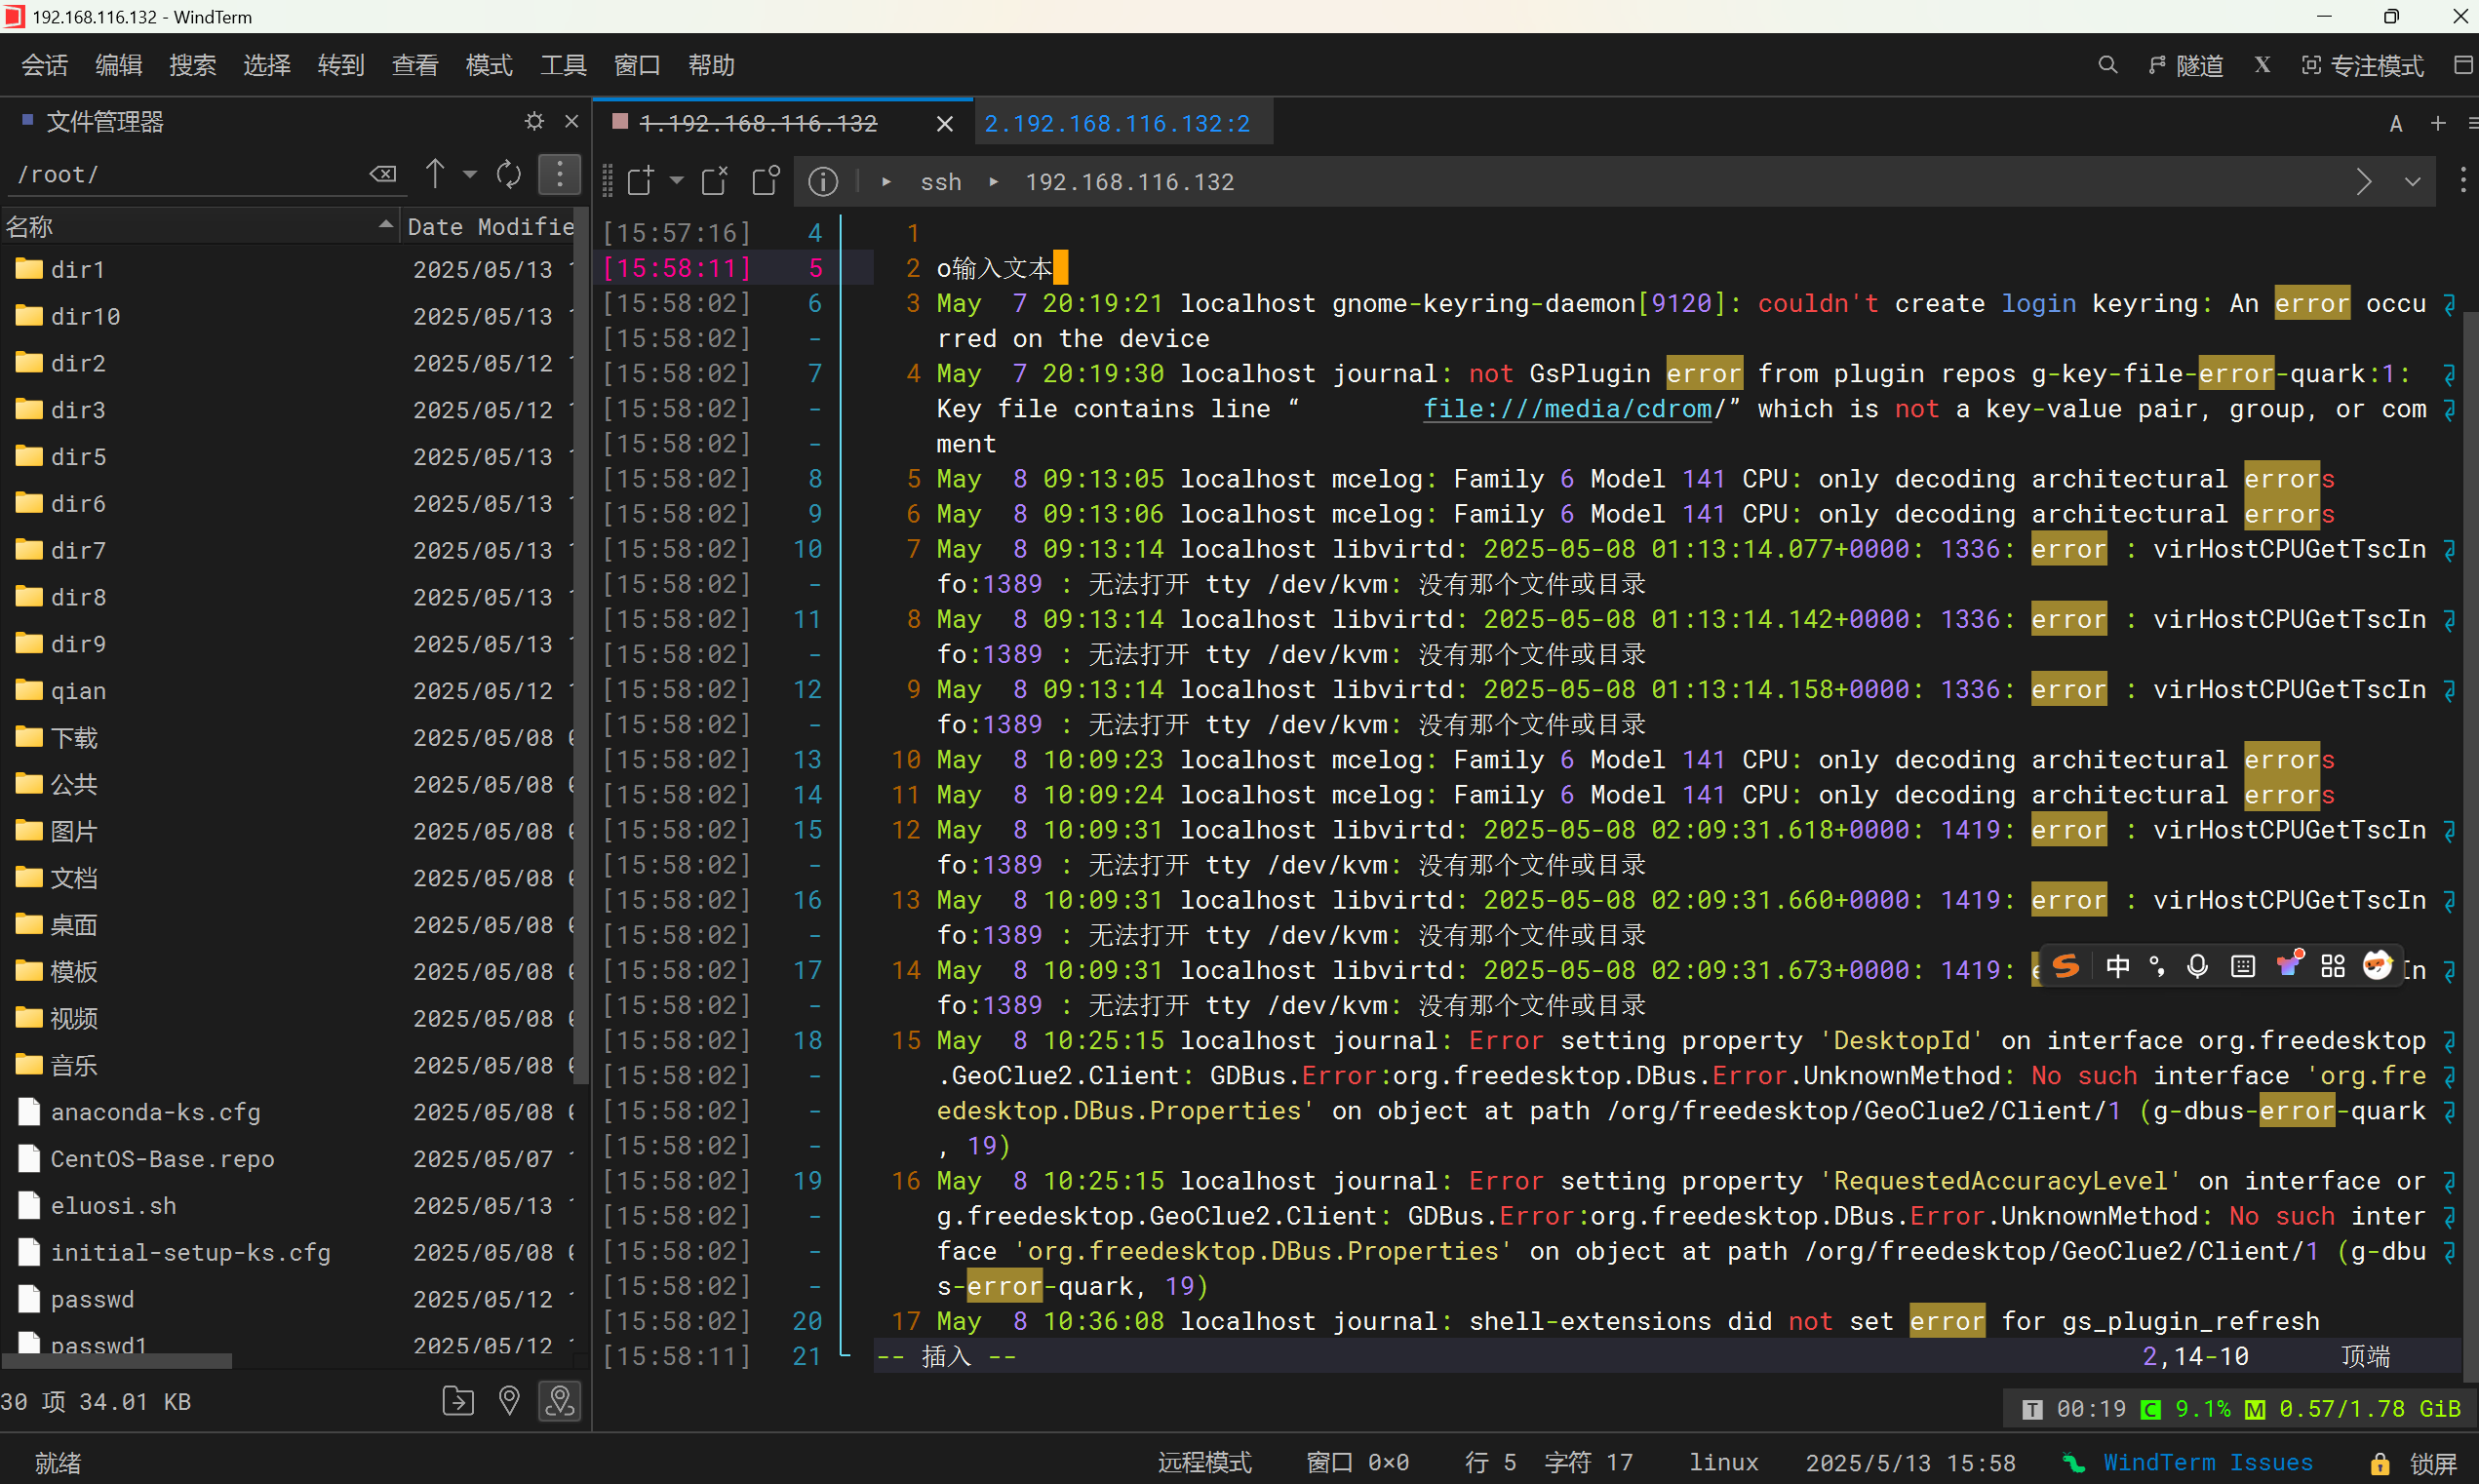Click the 锁屏 lock screen button

coord(2419,1462)
